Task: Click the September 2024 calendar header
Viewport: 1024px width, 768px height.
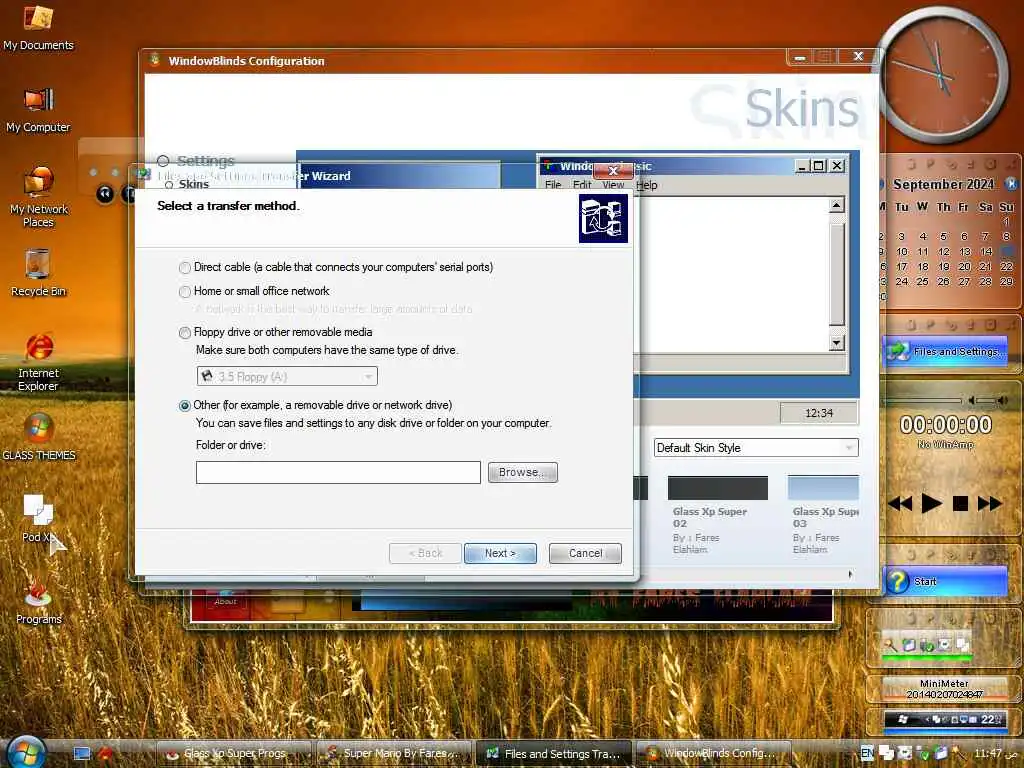Action: pyautogui.click(x=943, y=184)
